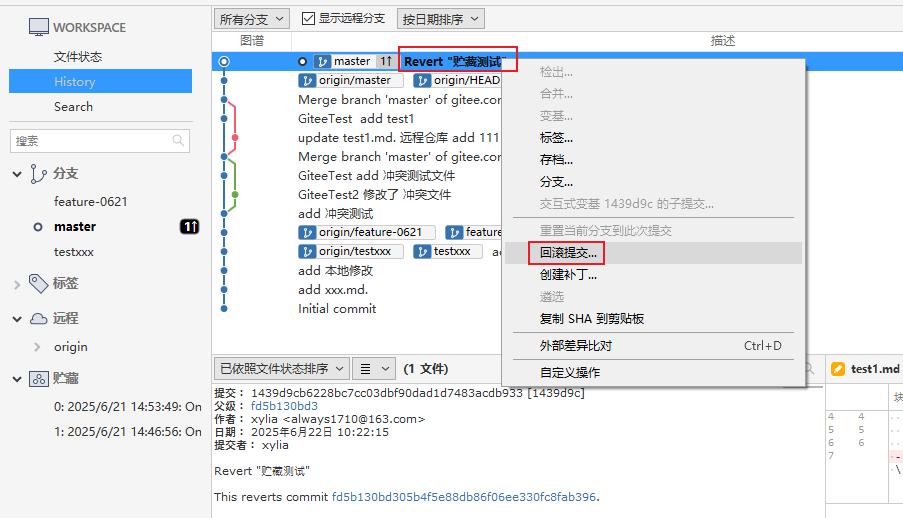Screen dimensions: 903x518
Task: Click the origin/testxxx branch label
Action: point(351,252)
